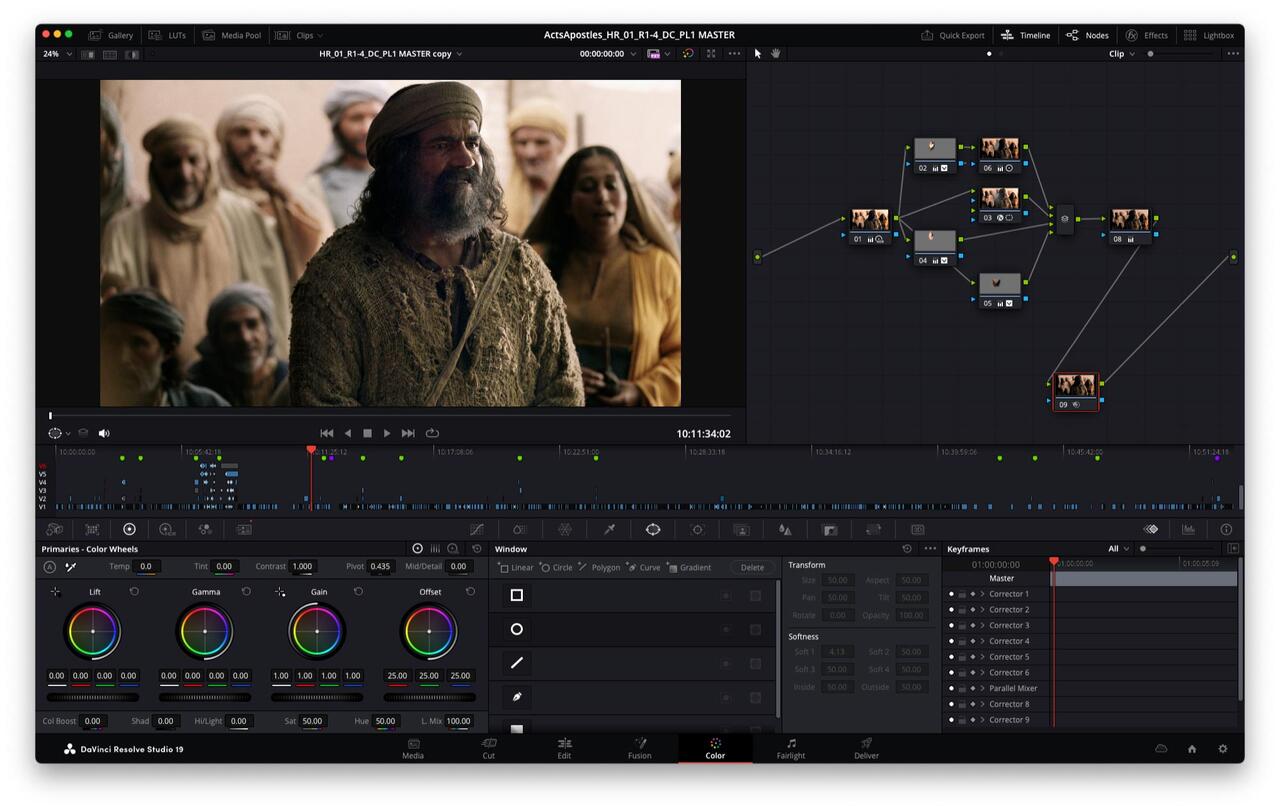The image size is (1280, 810).
Task: Open the Clip node graph mode dropdown
Action: click(1121, 53)
